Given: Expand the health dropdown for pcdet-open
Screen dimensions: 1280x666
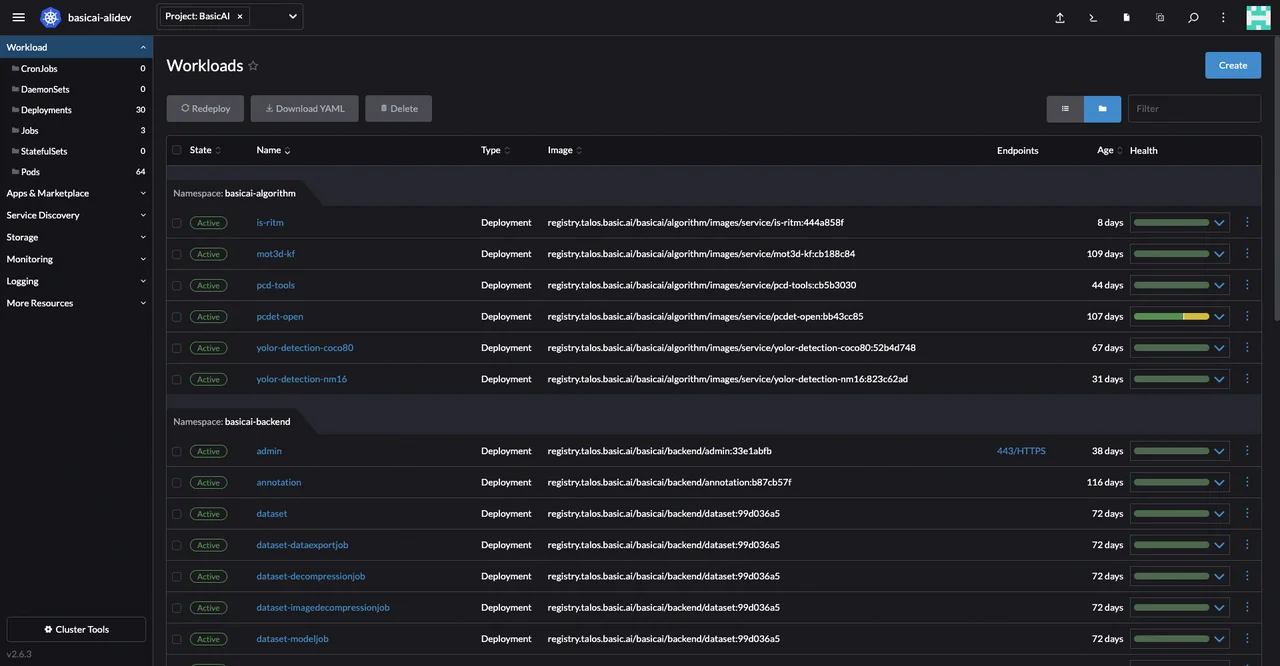Looking at the screenshot, I should point(1219,317).
